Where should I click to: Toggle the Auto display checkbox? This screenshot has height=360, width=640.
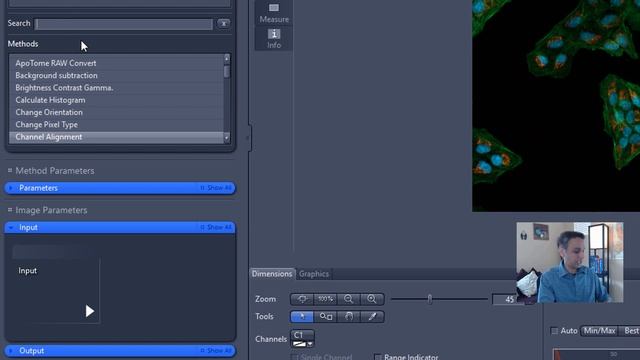pos(554,331)
